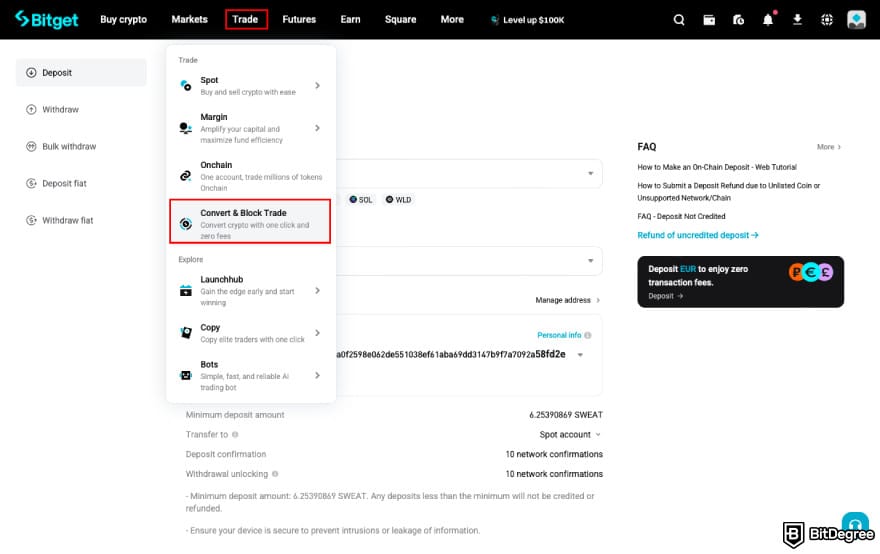880x554 pixels.
Task: Expand the Spot submenu arrow
Action: pyautogui.click(x=318, y=85)
